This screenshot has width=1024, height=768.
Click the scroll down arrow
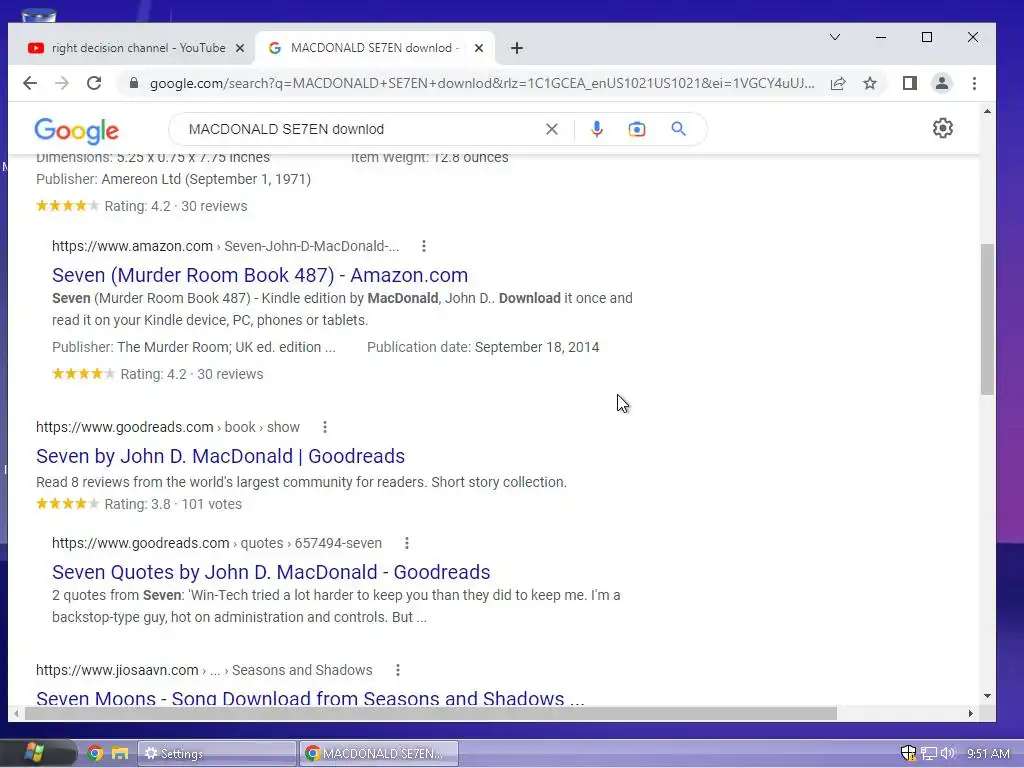pos(987,696)
